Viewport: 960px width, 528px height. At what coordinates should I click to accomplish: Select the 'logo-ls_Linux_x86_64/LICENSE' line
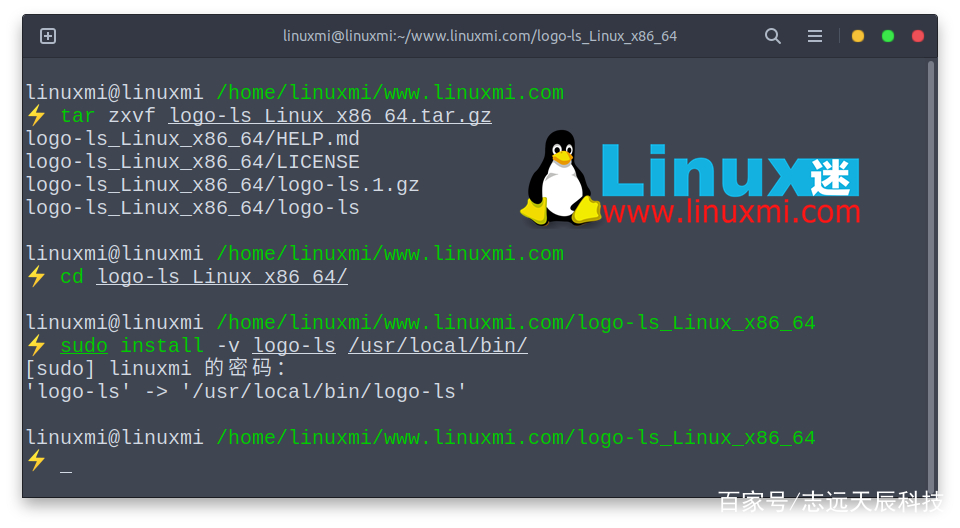[192, 162]
